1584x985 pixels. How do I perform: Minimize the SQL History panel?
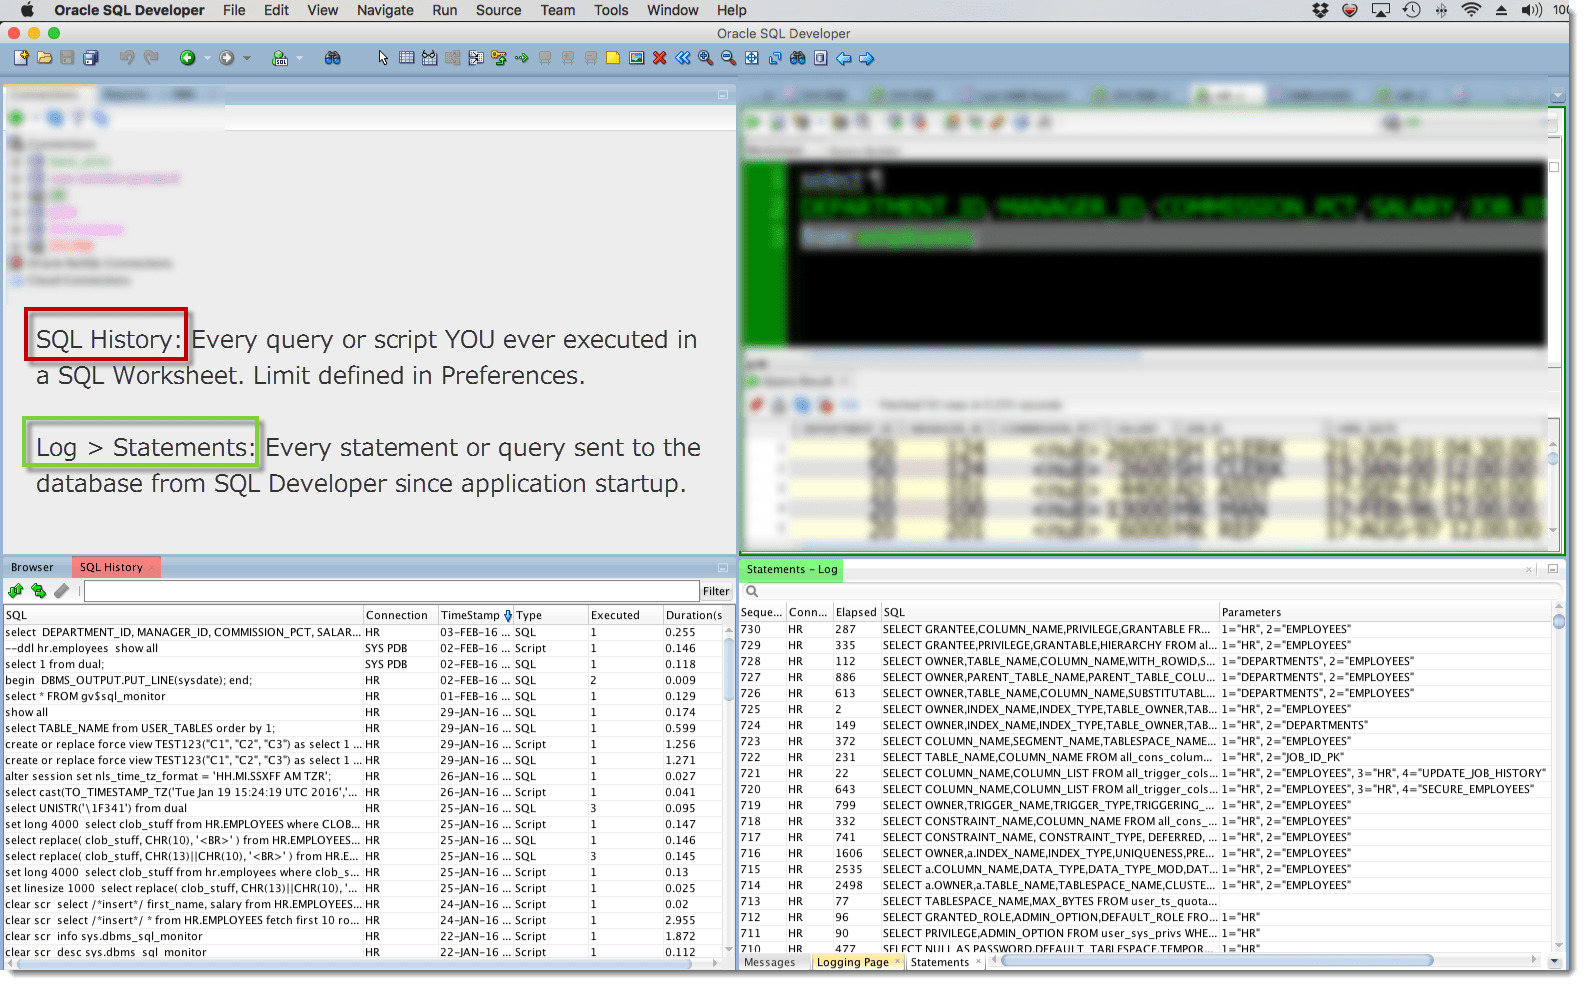(723, 567)
